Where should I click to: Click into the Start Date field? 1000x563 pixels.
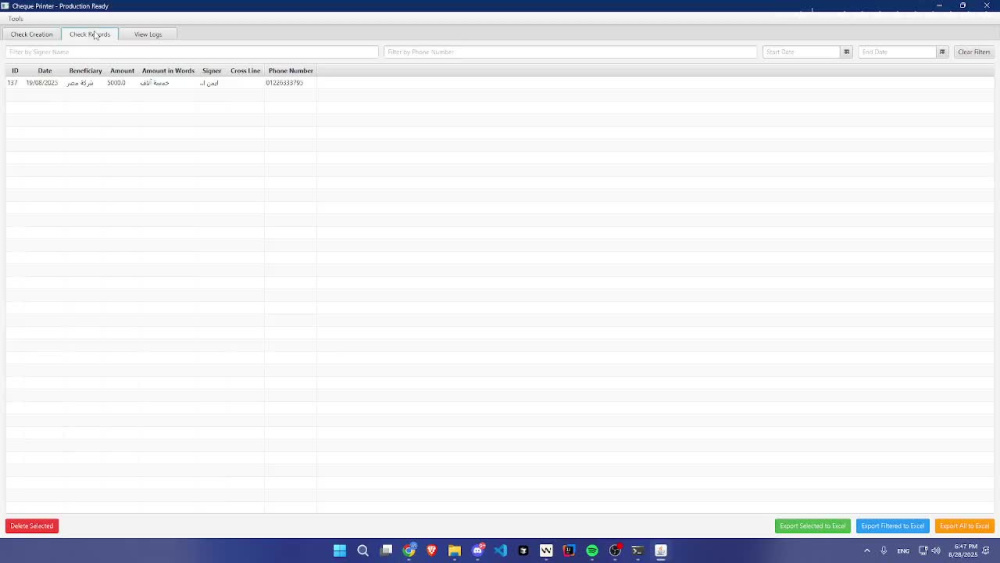801,52
